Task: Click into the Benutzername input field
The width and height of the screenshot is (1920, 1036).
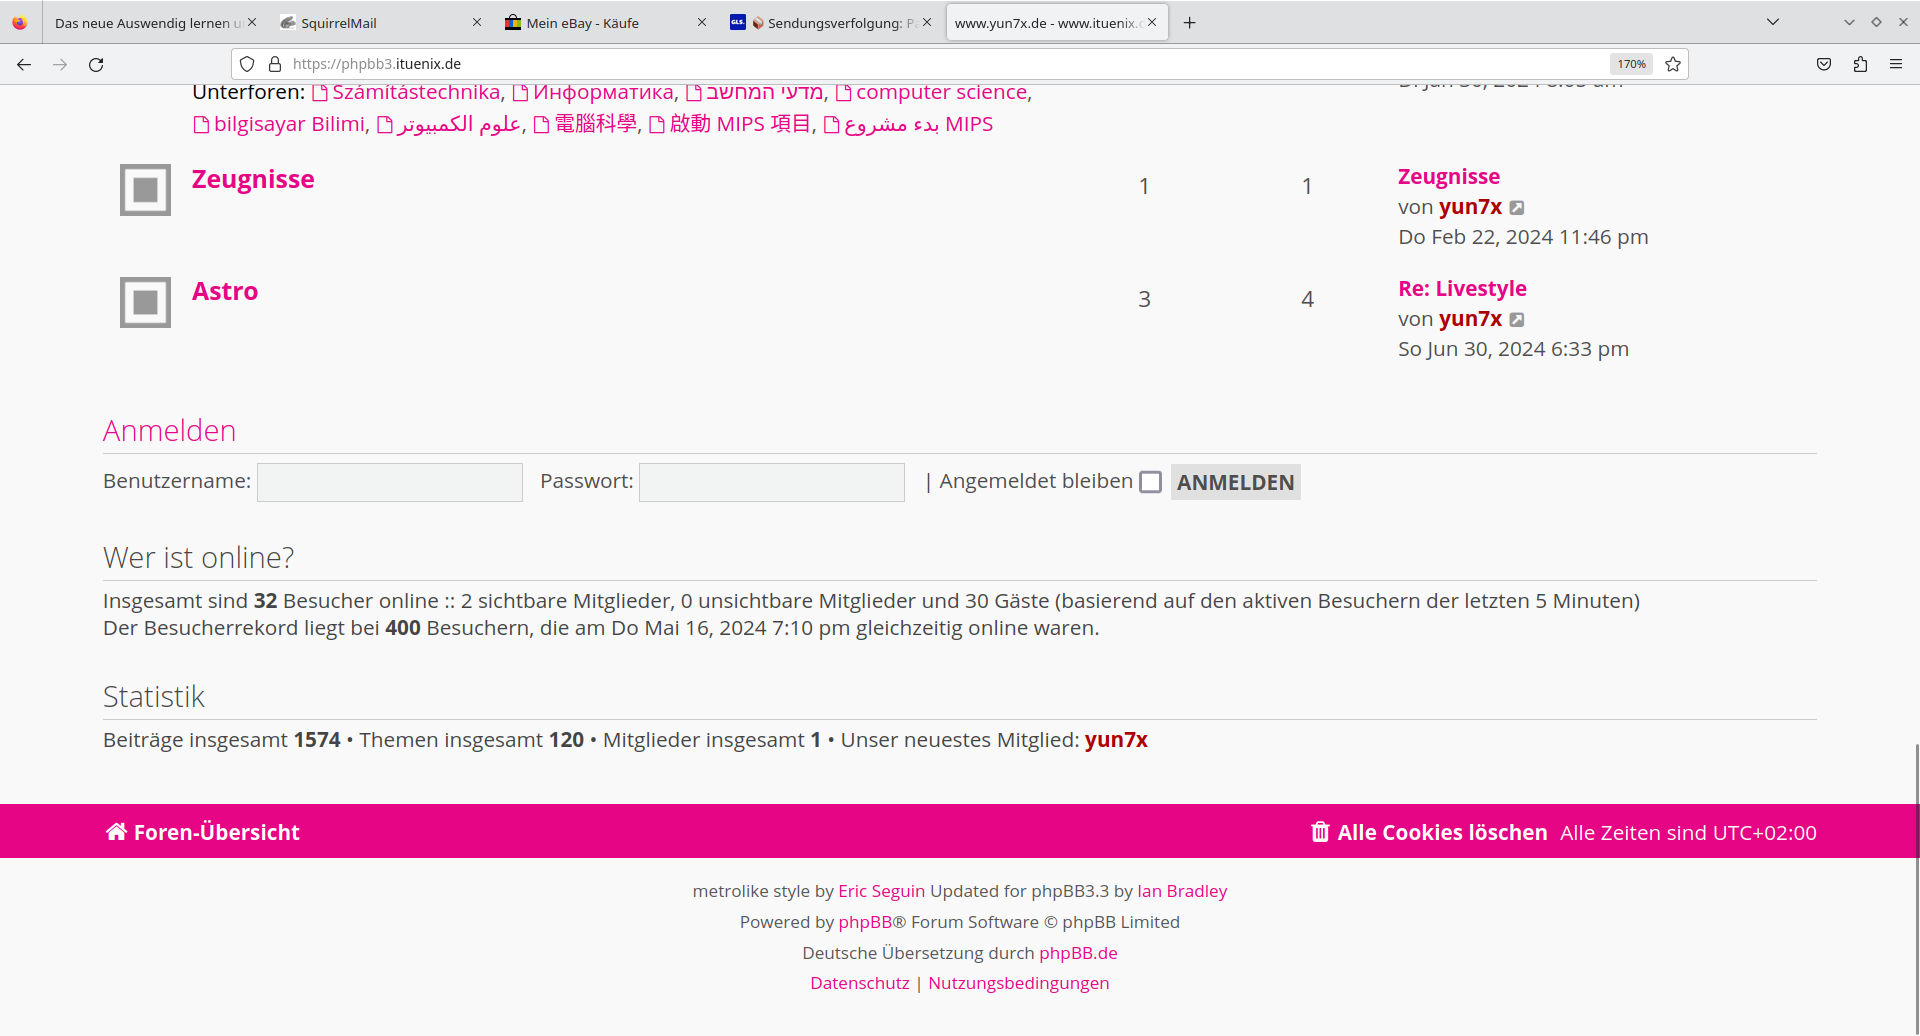Action: pos(390,482)
